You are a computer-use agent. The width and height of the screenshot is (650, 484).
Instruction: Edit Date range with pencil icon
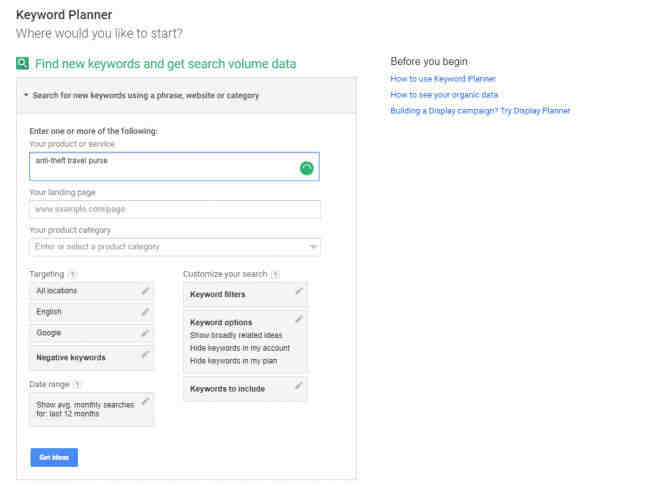click(x=145, y=401)
